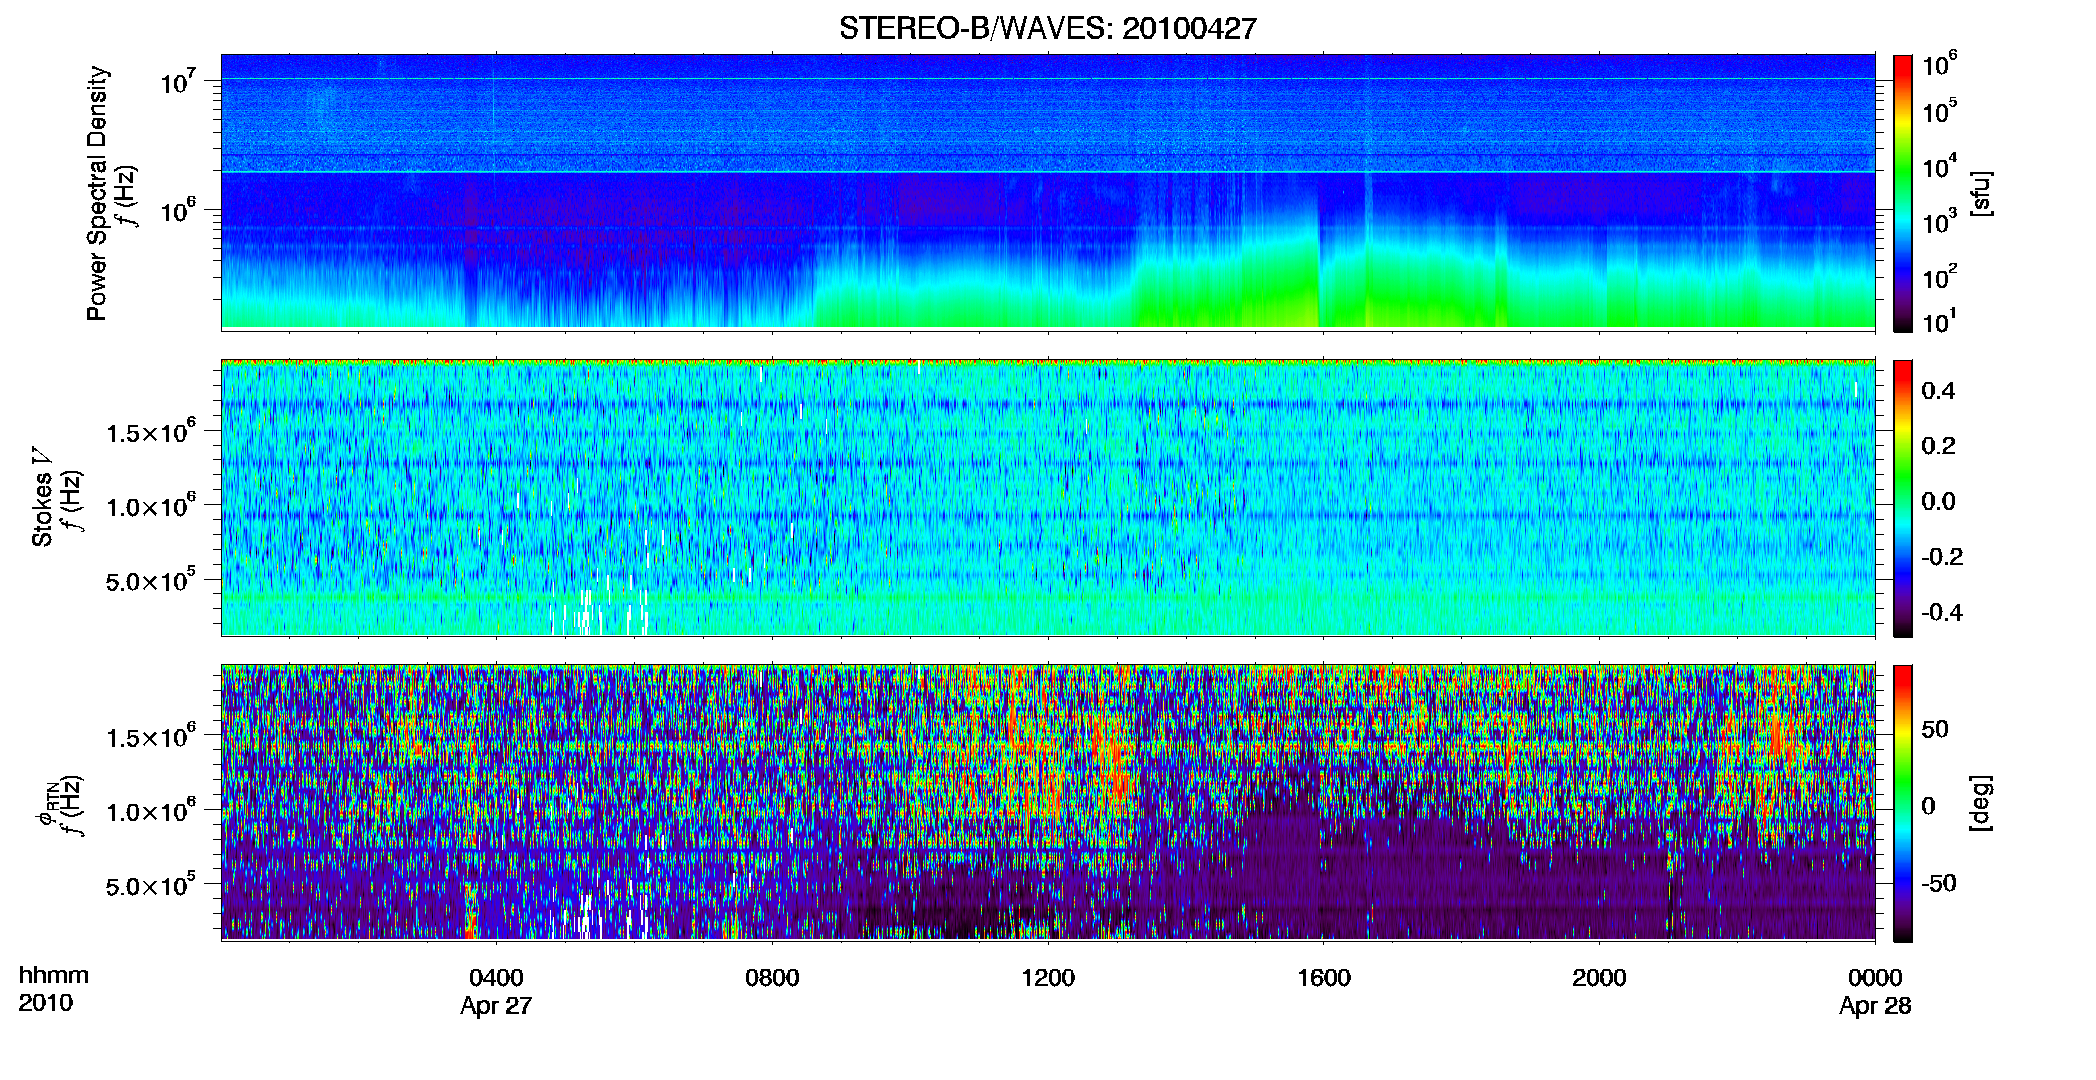
Task: Click the Power Spectral Density spectrogram panel
Action: click(1048, 192)
